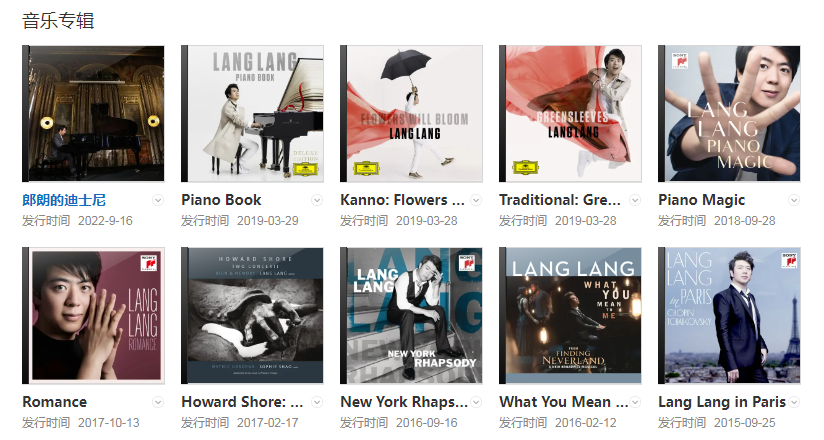Click the 郎朗的迪士尼 album title link
Screen dimensions: 824x440
pos(64,200)
